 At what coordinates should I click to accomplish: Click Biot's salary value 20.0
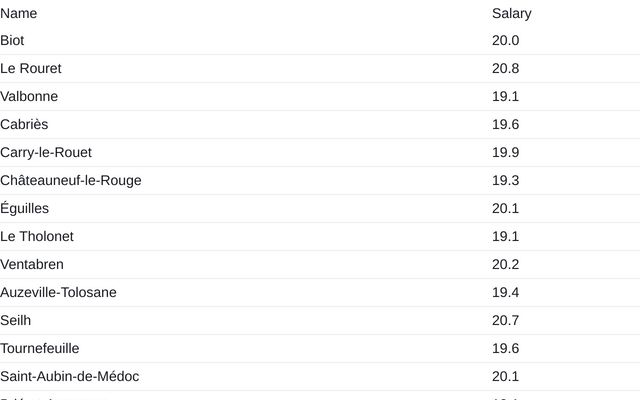(505, 40)
